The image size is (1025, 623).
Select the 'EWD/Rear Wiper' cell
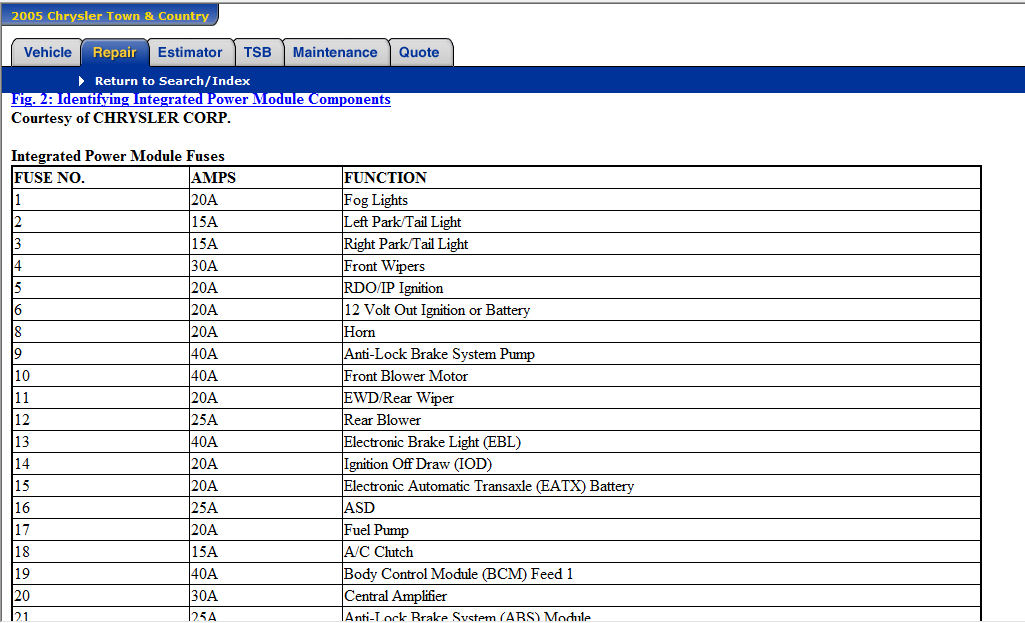click(661, 398)
